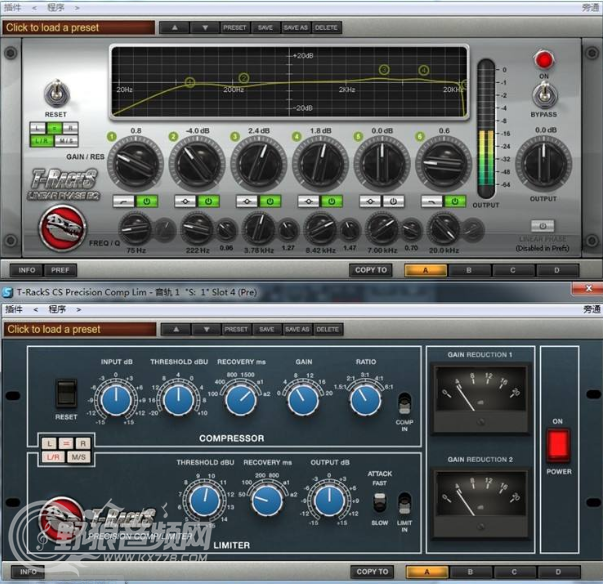Toggle band 6 power button in EQ
This screenshot has height=584, width=603.
tap(455, 201)
